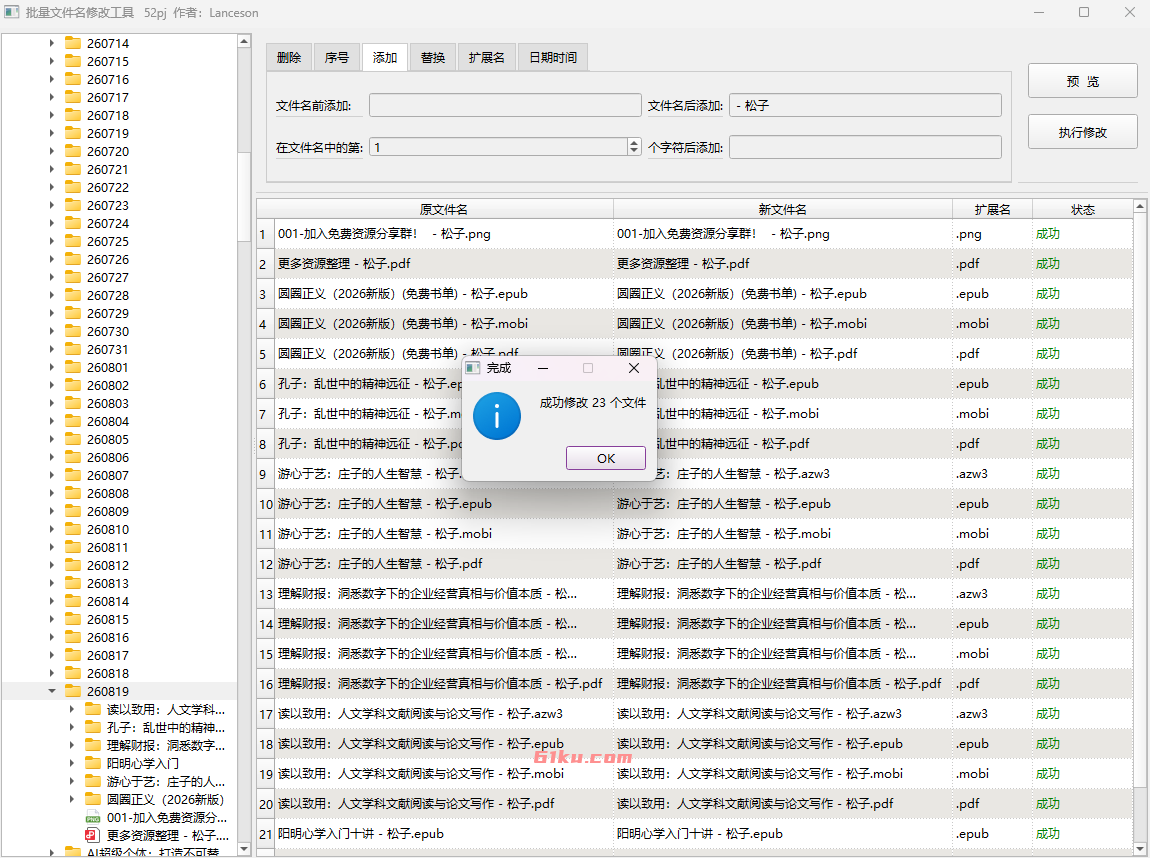
Task: Decrease the character position spinner value
Action: tap(634, 151)
